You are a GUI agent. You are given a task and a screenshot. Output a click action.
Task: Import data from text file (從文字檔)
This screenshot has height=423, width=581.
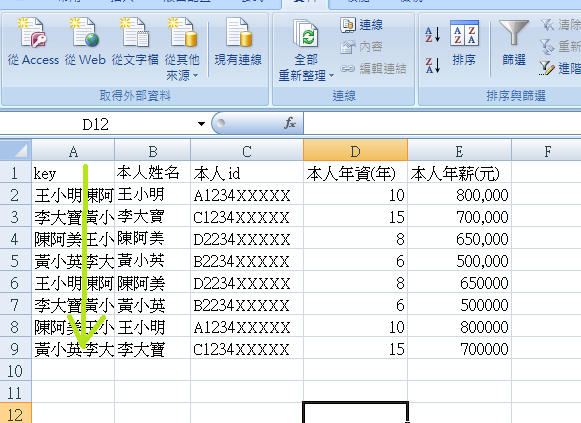135,43
